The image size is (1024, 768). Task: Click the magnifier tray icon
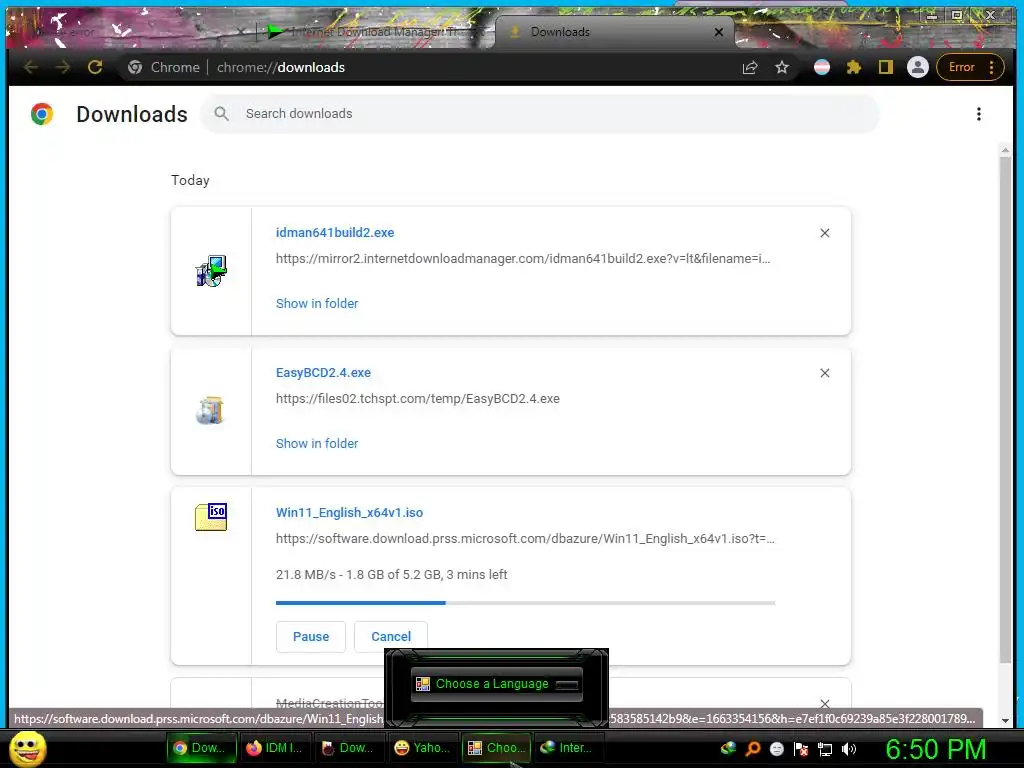tap(752, 749)
